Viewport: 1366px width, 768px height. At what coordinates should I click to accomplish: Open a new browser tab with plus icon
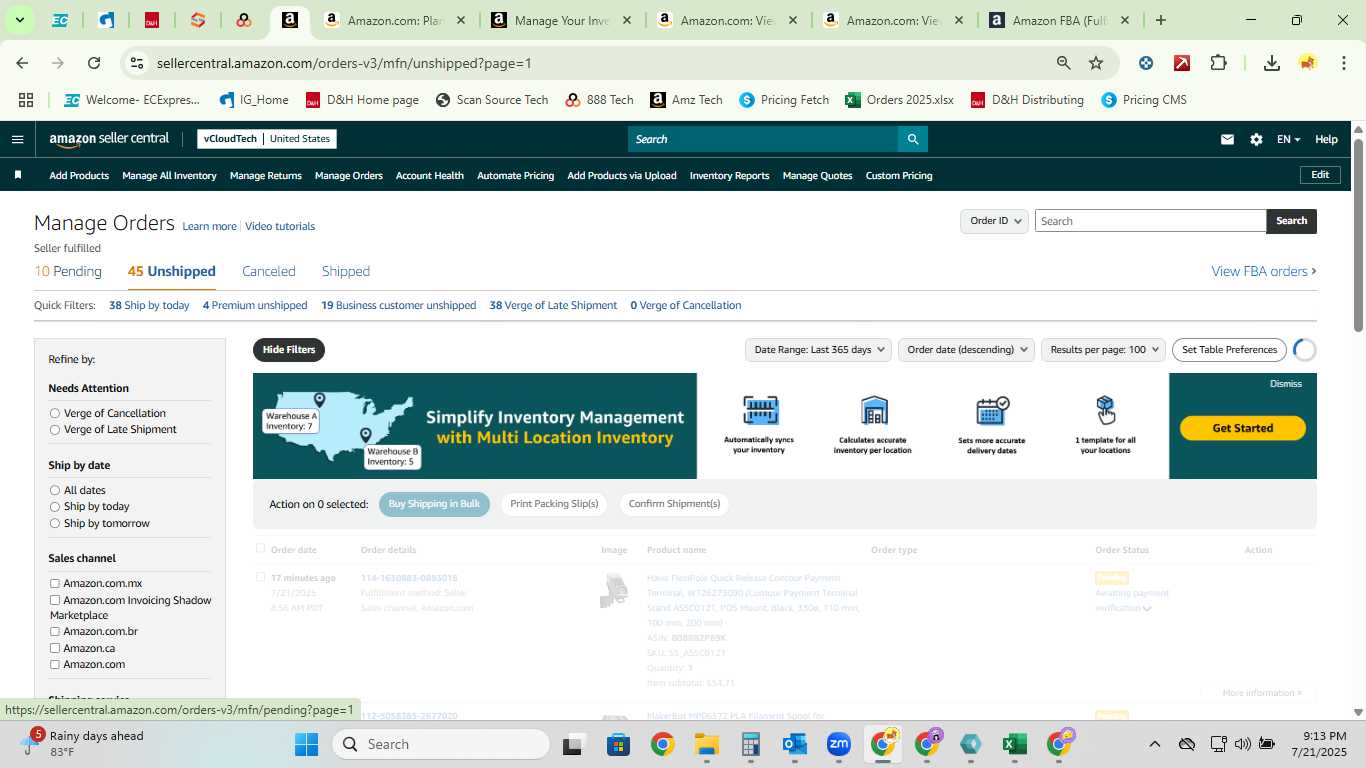point(1161,20)
